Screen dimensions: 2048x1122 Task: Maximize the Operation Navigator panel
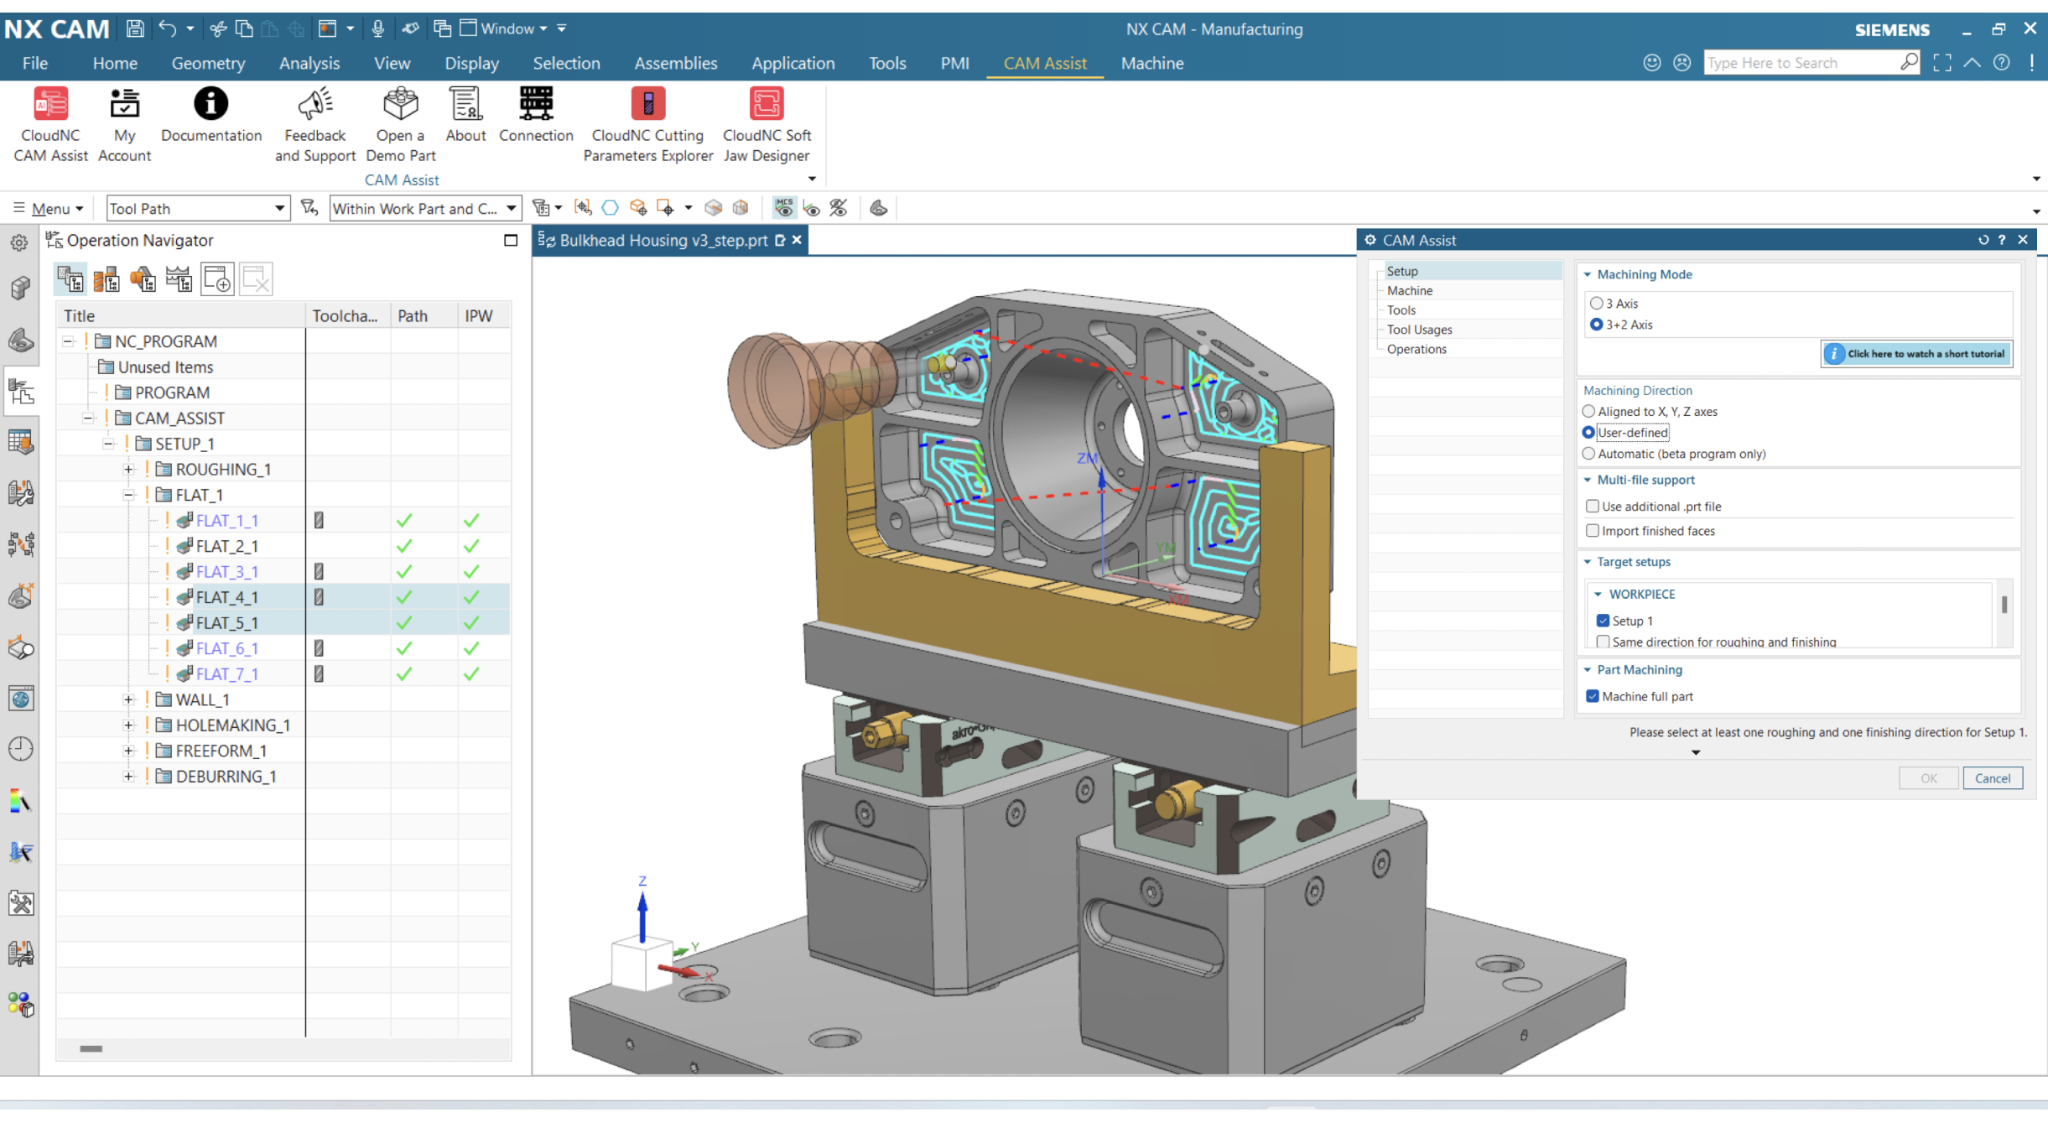511,240
